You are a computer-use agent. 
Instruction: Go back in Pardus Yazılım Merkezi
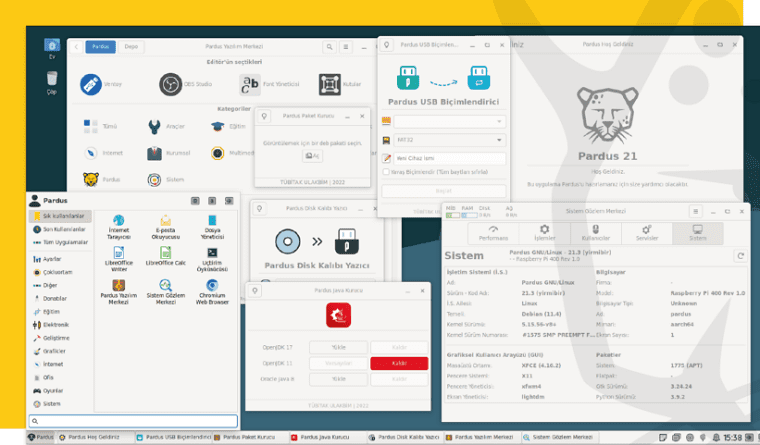tap(76, 47)
